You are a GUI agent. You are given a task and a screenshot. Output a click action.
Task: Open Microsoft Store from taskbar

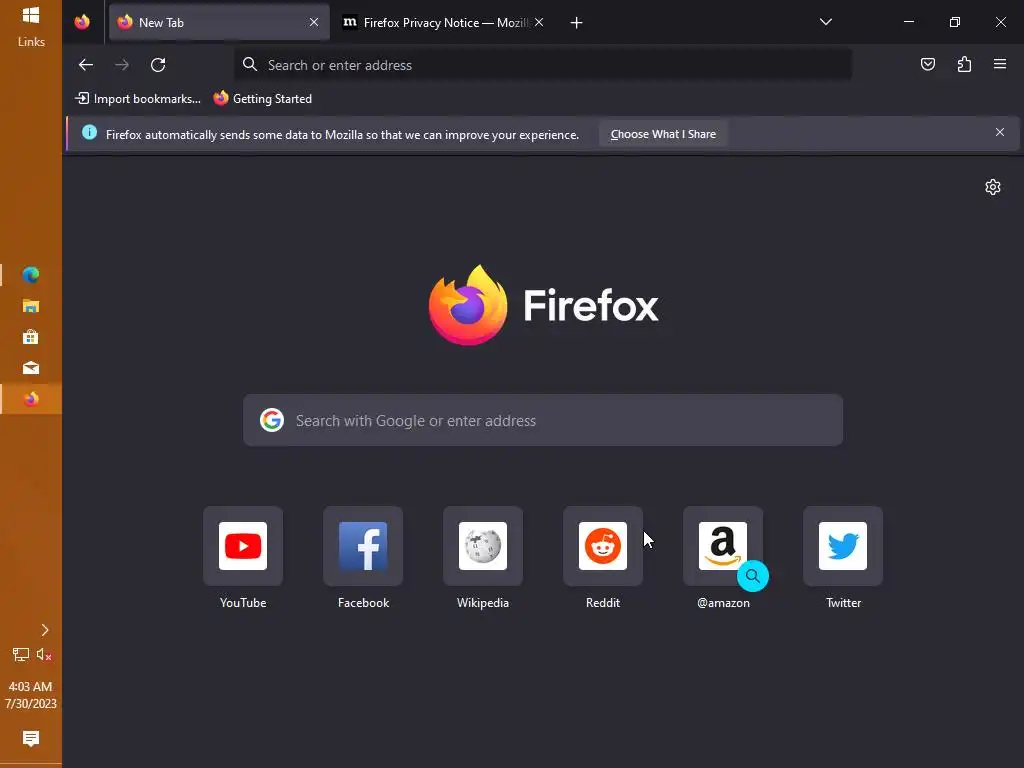(31, 337)
